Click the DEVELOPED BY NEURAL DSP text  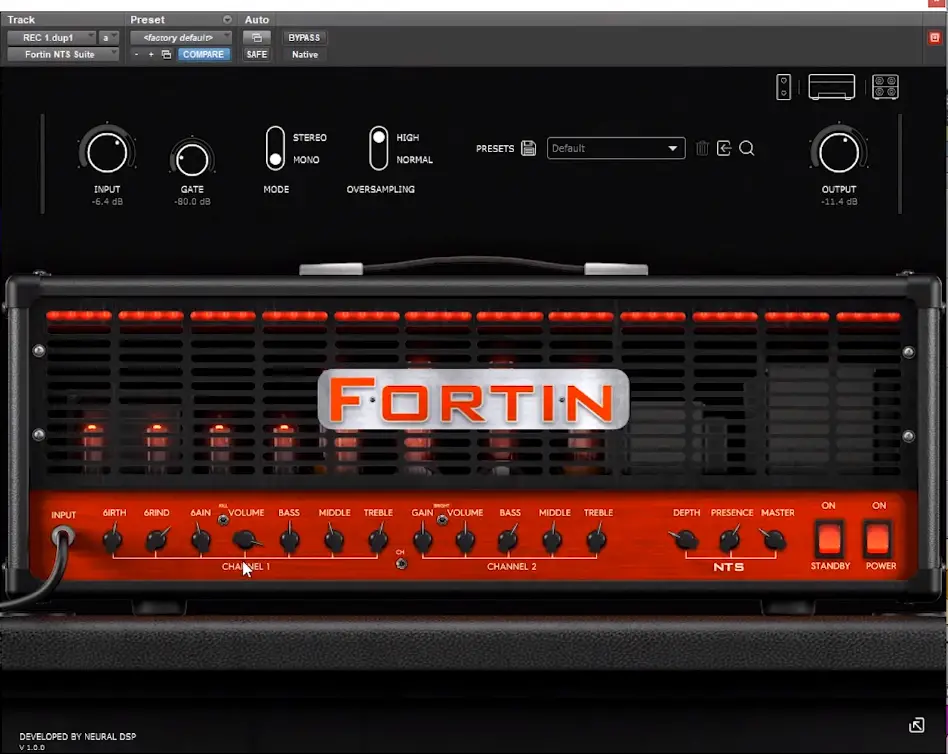[x=77, y=736]
